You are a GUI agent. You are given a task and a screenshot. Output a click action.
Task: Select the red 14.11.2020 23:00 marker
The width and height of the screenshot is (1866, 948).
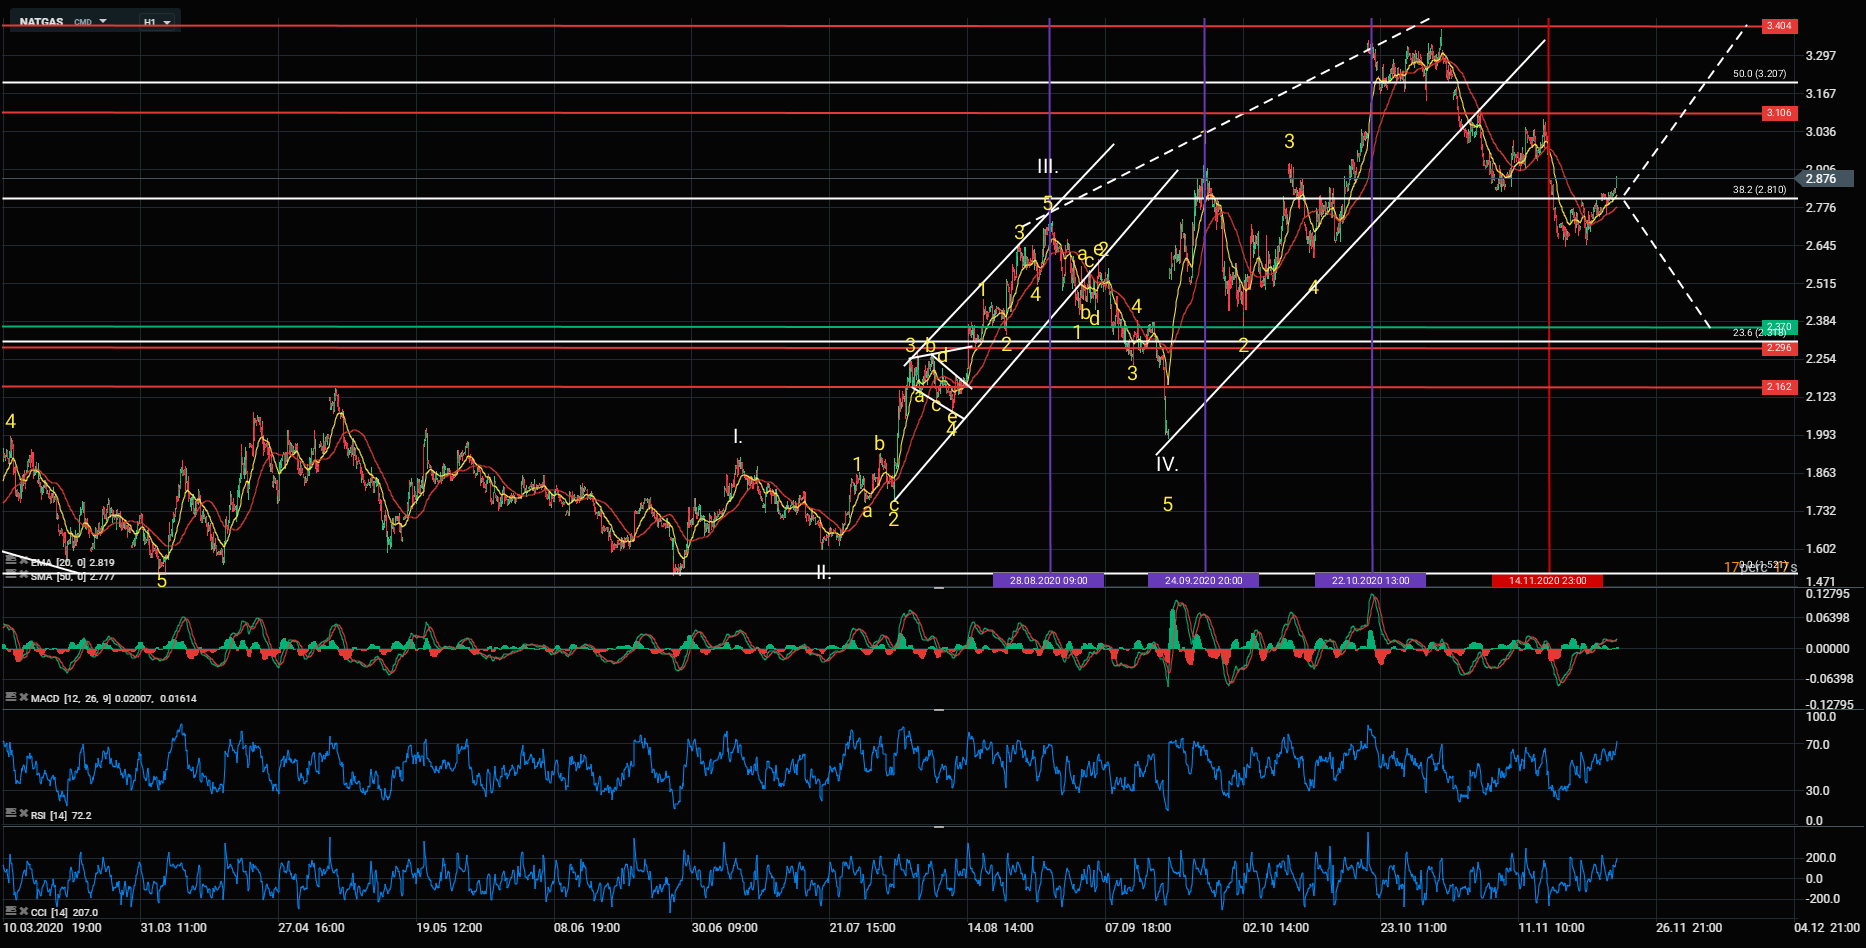[1547, 580]
